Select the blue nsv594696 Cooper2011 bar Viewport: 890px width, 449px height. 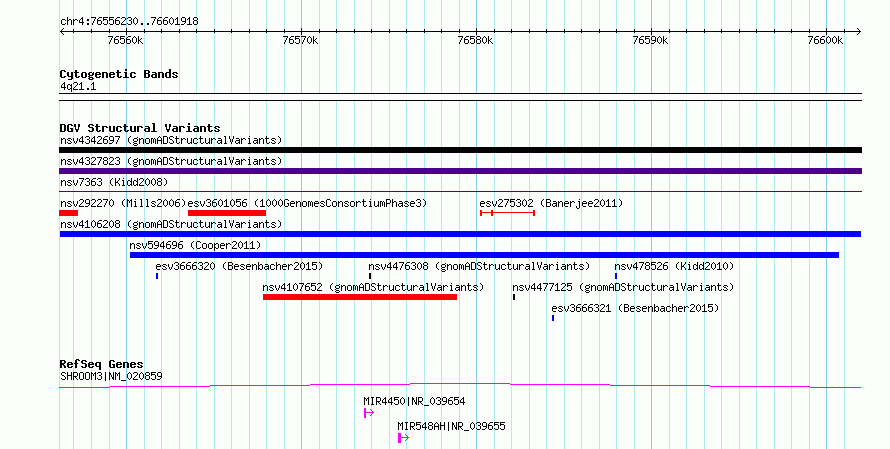point(484,255)
